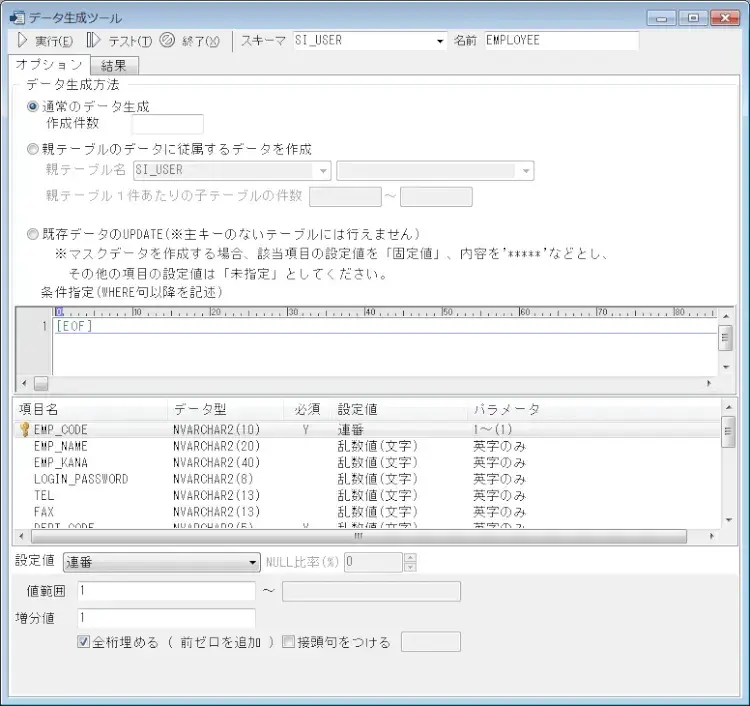The image size is (750, 706).
Task: Switch to the 結果 tab
Action: [x=114, y=65]
